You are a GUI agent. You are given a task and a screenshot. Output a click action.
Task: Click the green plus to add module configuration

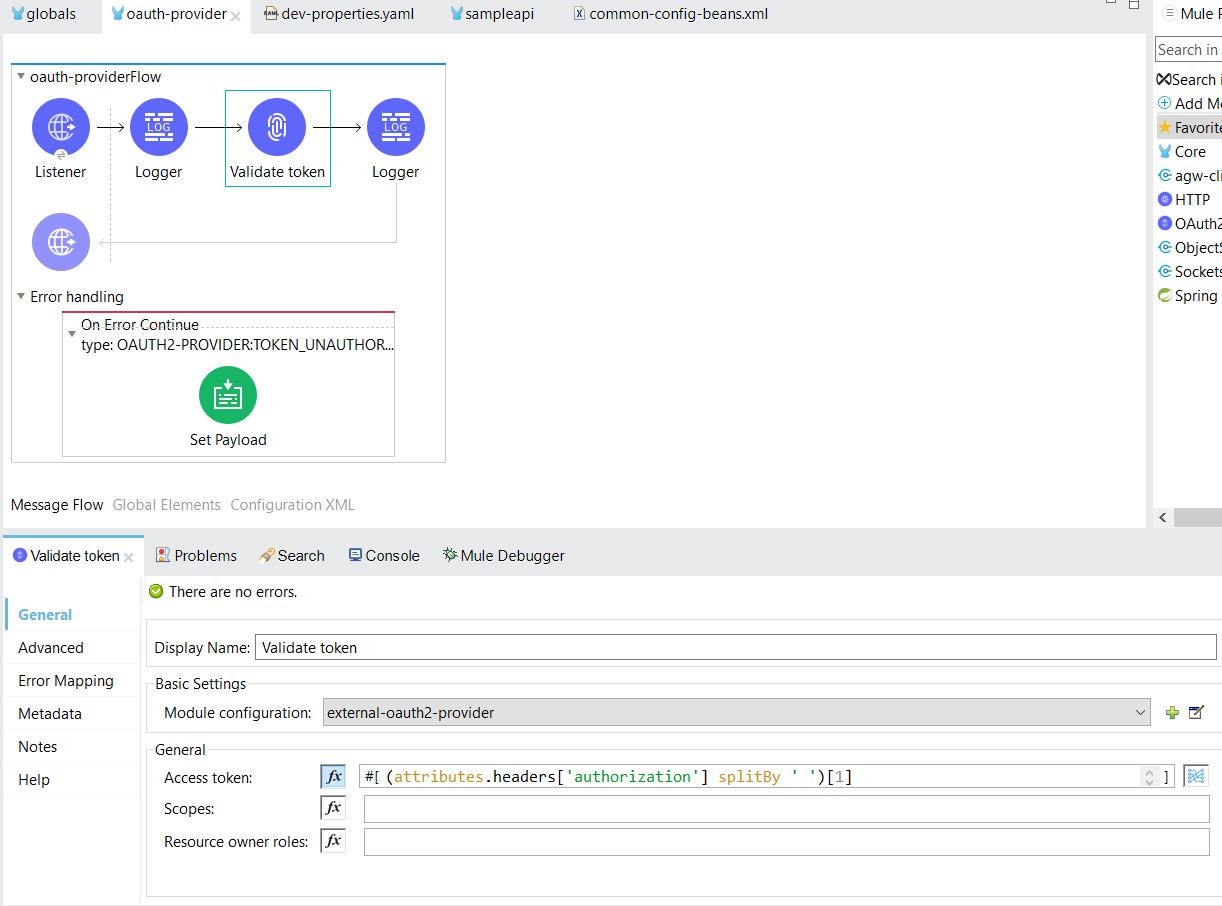(1172, 713)
